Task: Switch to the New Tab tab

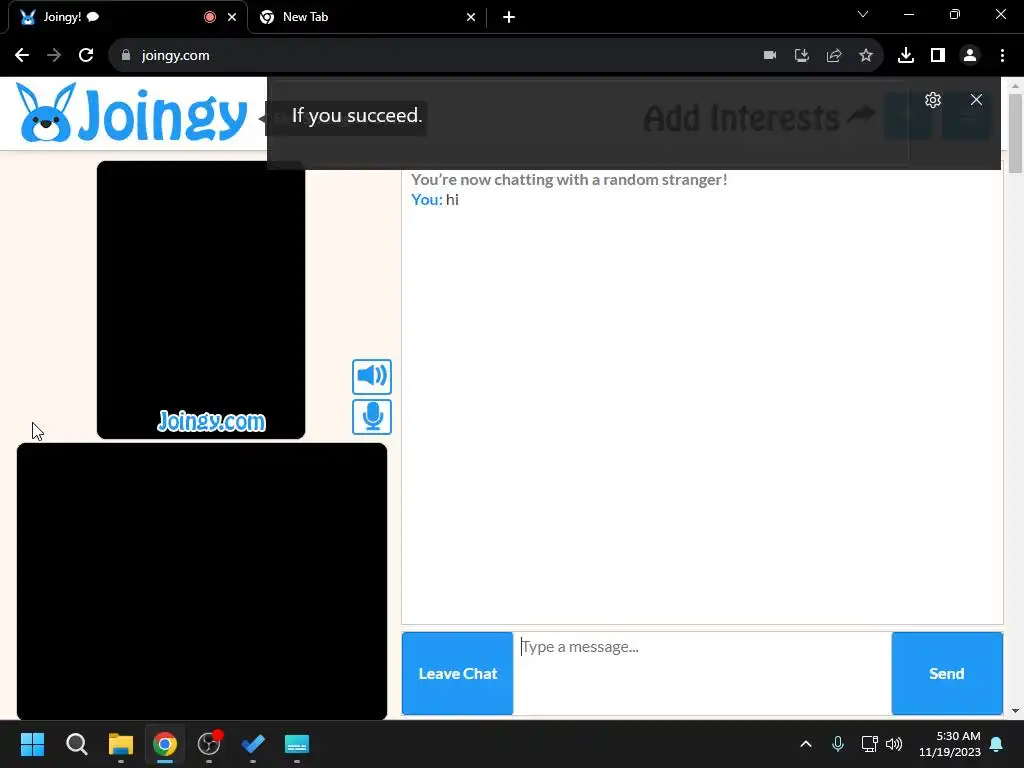Action: pos(367,17)
